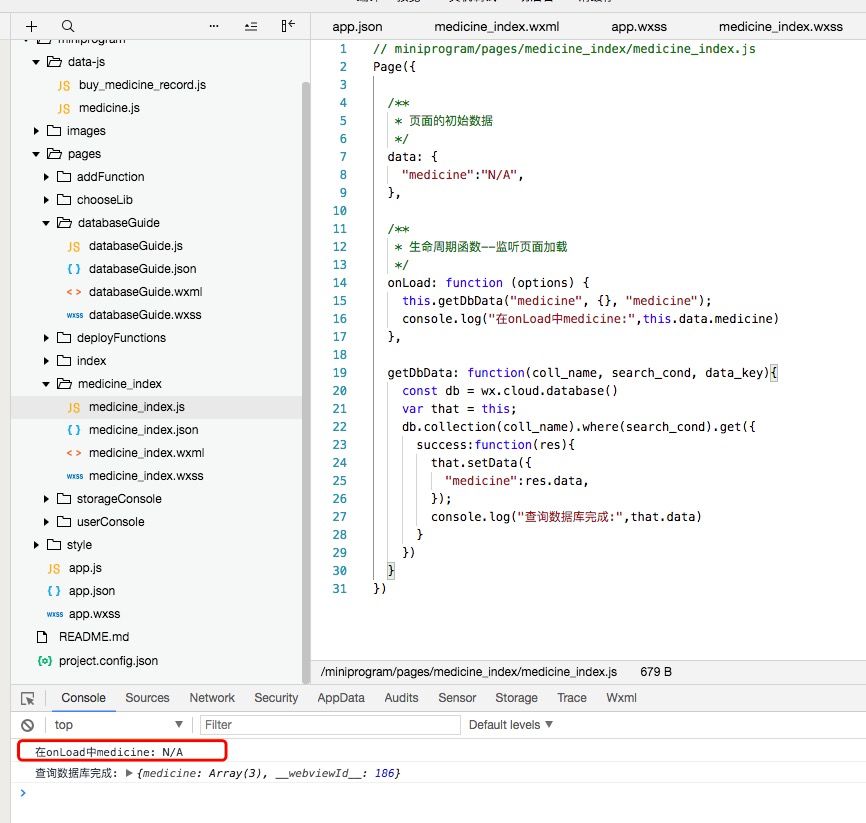The image size is (866, 823).
Task: Open the Default levels dropdown
Action: click(510, 725)
